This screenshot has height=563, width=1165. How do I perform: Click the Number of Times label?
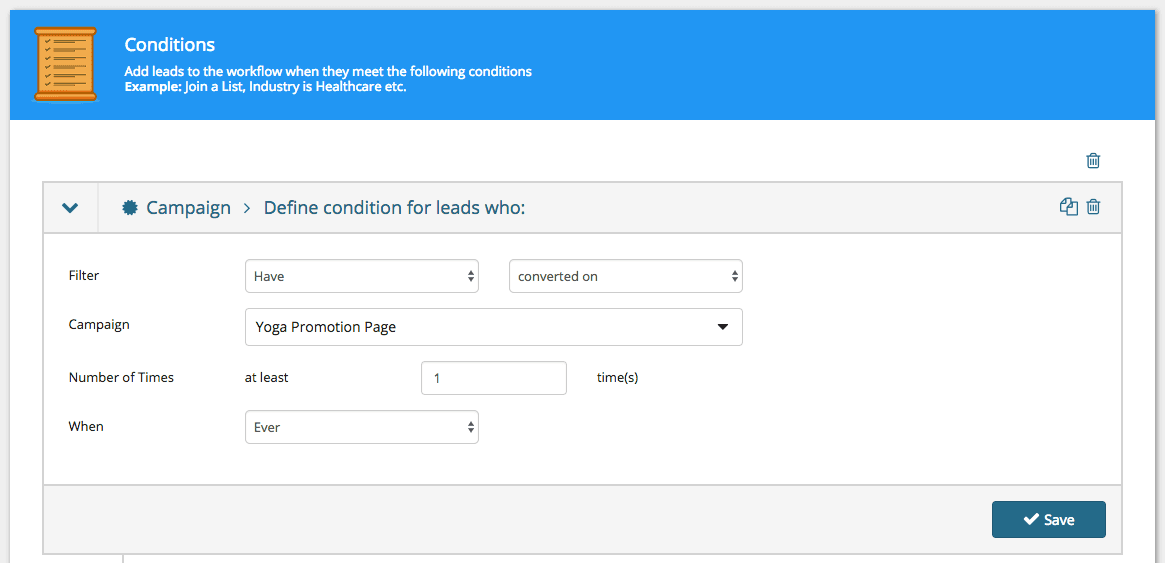click(x=121, y=377)
